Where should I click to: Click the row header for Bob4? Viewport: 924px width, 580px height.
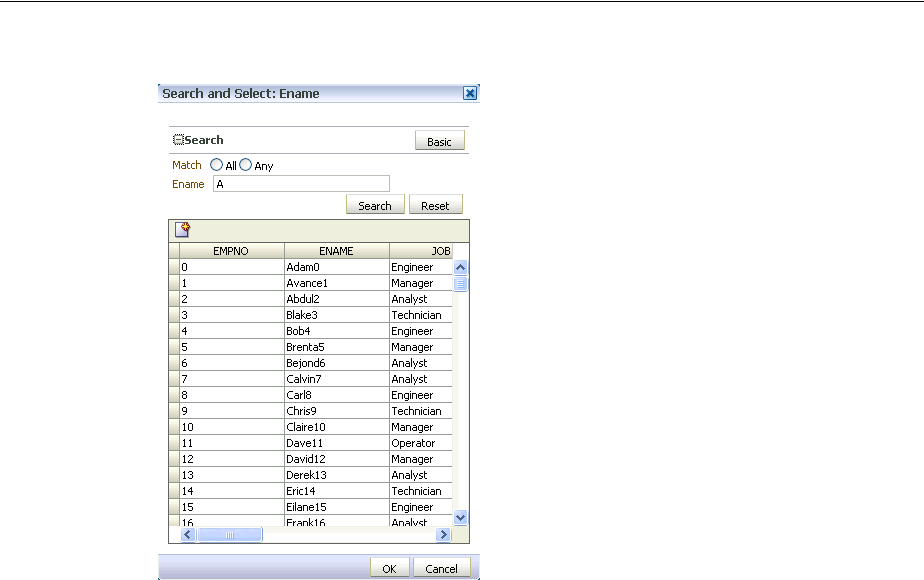[174, 331]
